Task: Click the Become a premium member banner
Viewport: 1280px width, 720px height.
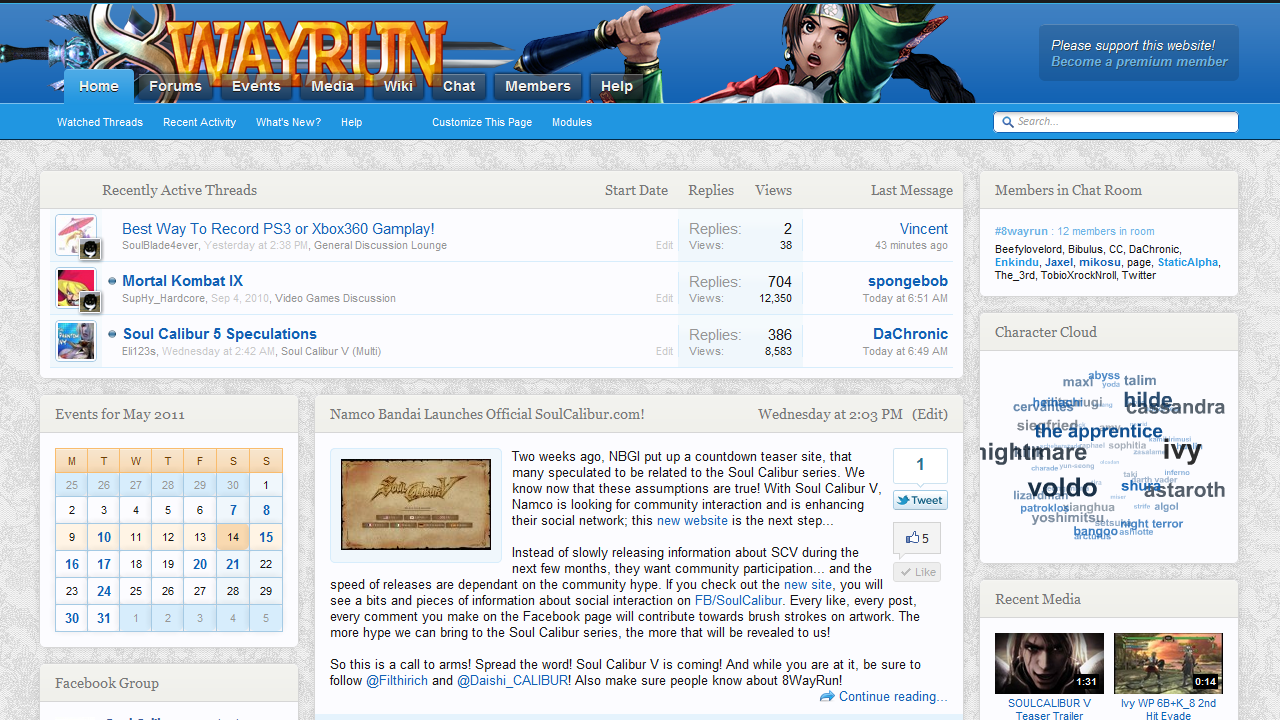Action: pyautogui.click(x=1139, y=53)
